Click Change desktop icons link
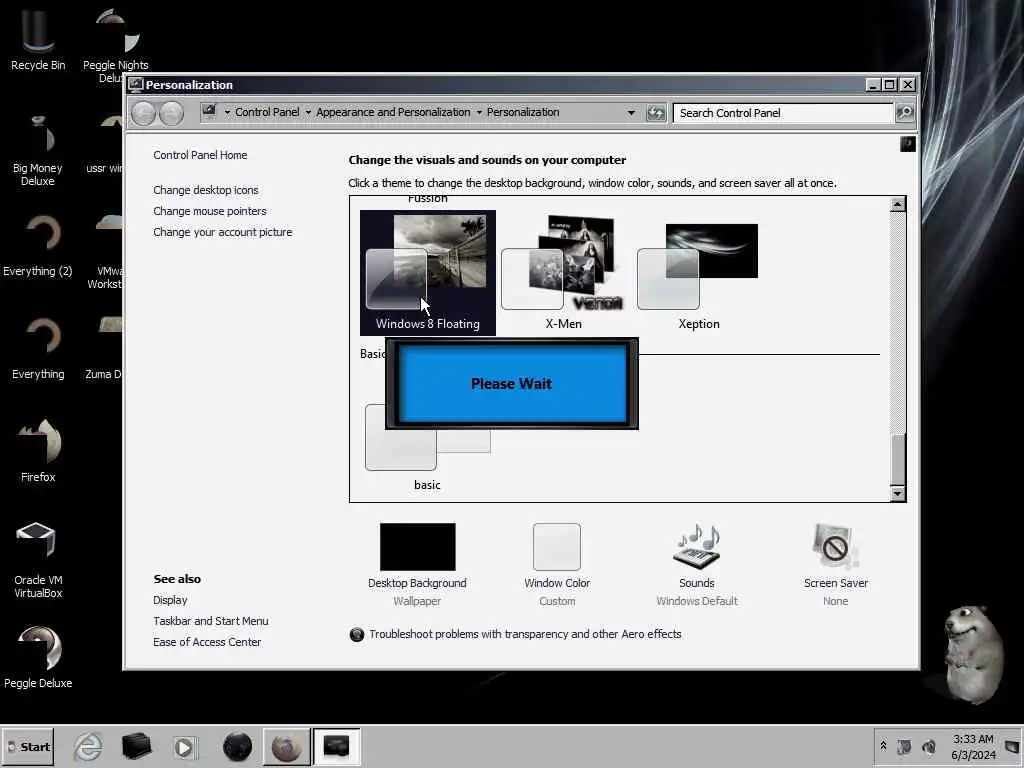 click(x=206, y=190)
